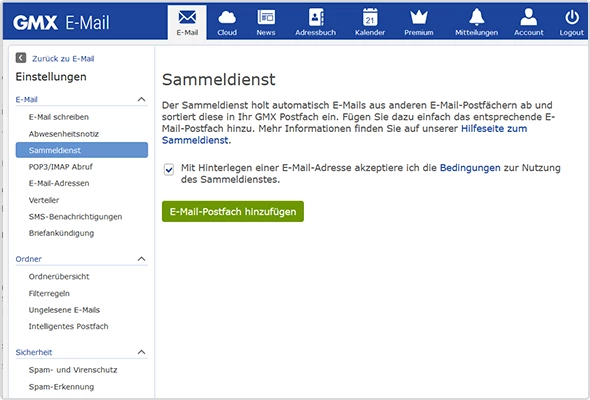The height and width of the screenshot is (400, 590).
Task: Open Spam- und Virenschutz settings
Action: tap(73, 370)
